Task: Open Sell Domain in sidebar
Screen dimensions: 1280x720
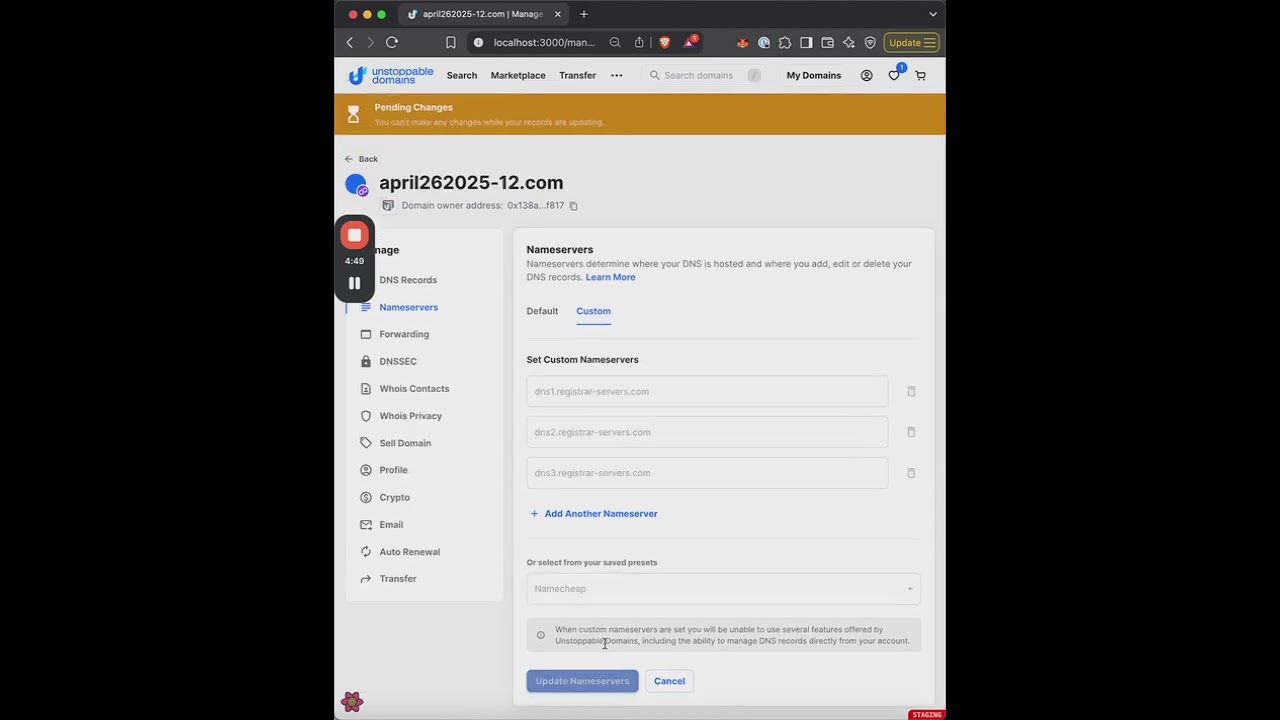Action: (x=405, y=443)
